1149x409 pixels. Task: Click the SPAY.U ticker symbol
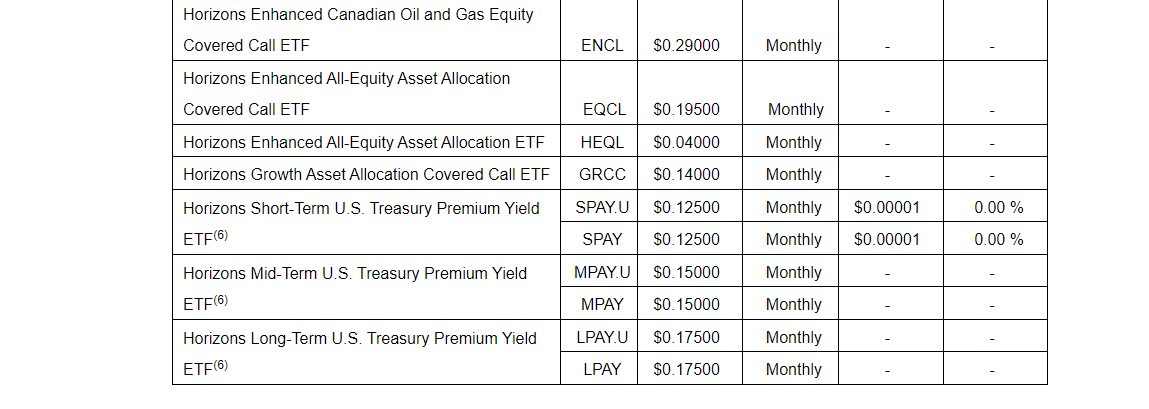point(602,208)
